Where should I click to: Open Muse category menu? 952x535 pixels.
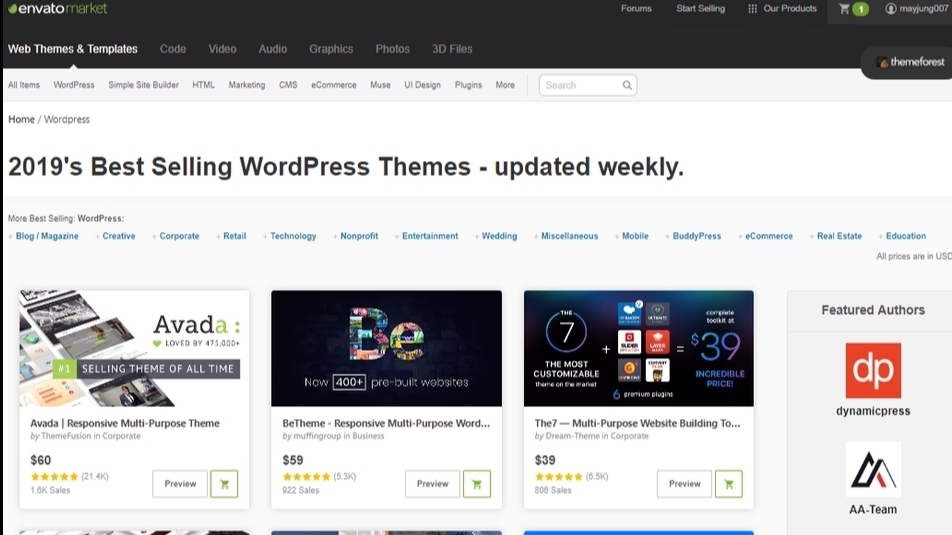(x=380, y=85)
